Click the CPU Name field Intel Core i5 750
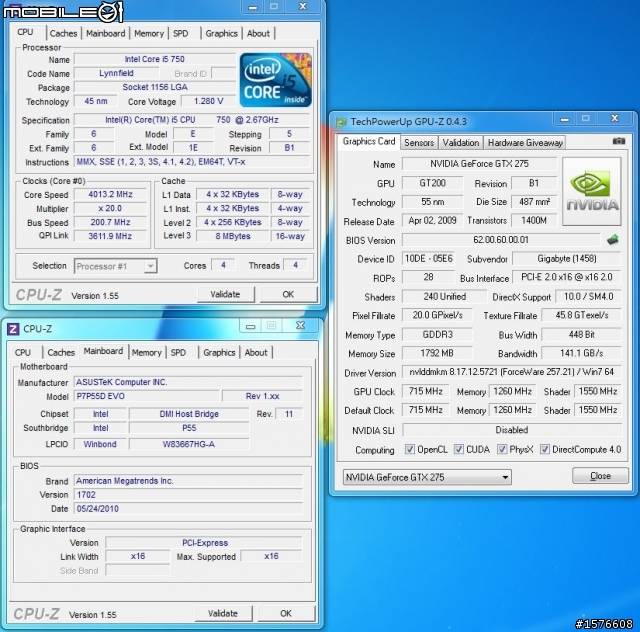Image resolution: width=640 pixels, height=632 pixels. click(155, 59)
